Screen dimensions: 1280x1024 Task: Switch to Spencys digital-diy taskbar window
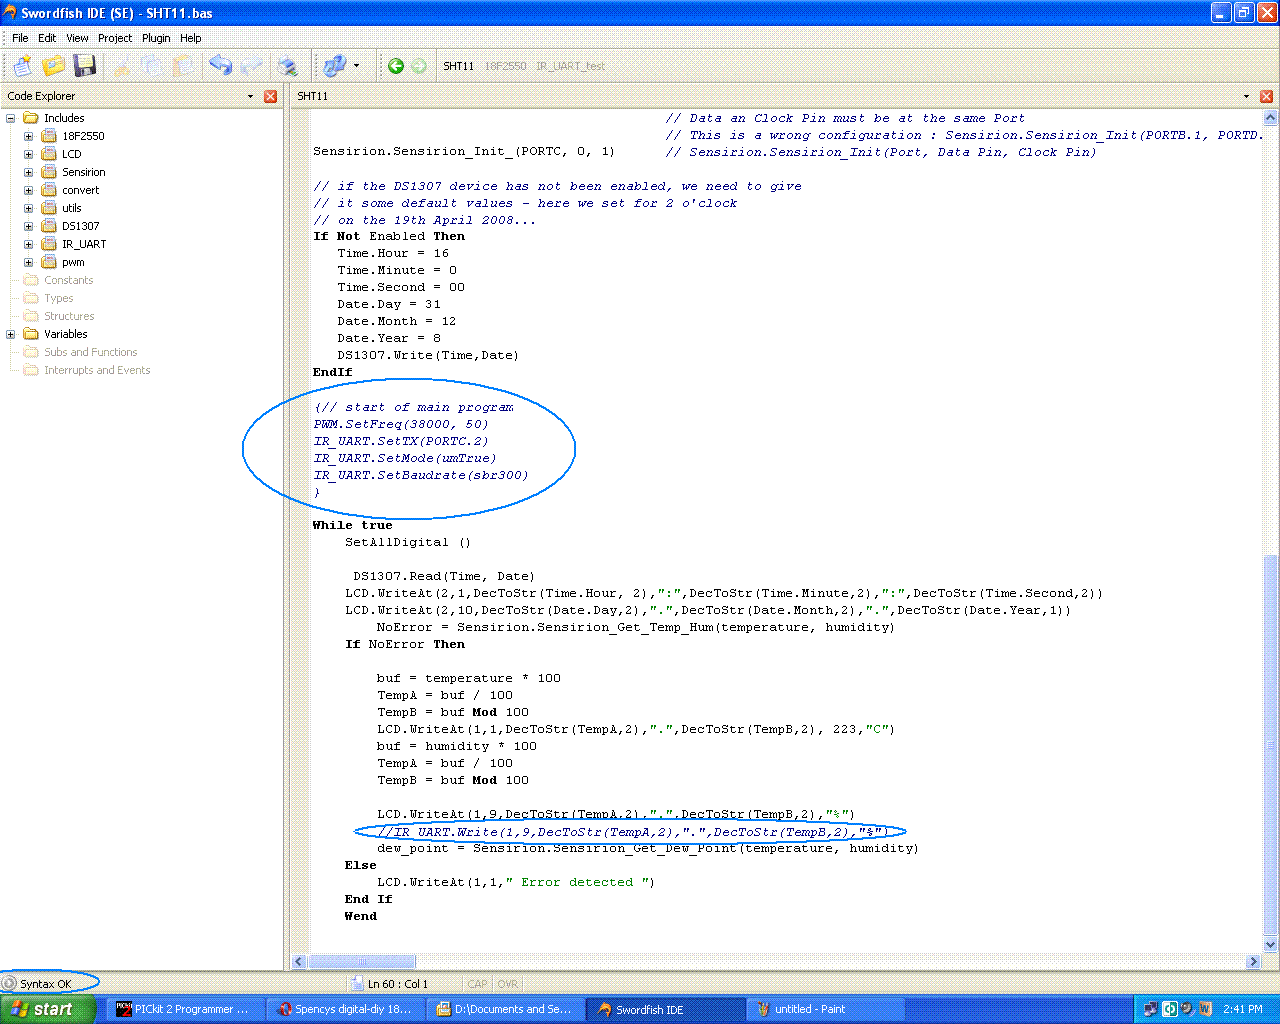coord(346,1009)
